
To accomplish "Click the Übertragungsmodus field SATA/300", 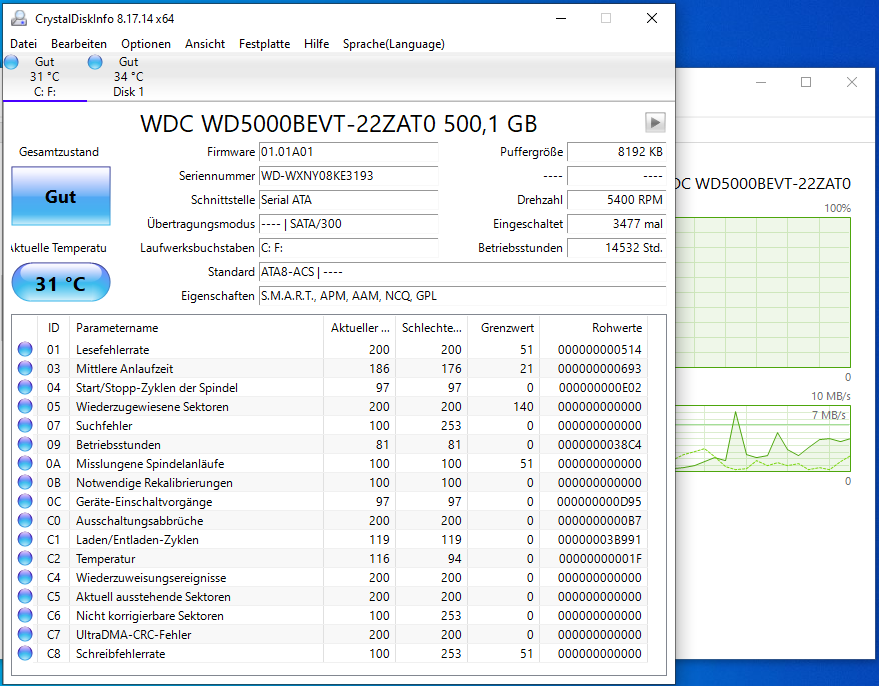I will (348, 224).
